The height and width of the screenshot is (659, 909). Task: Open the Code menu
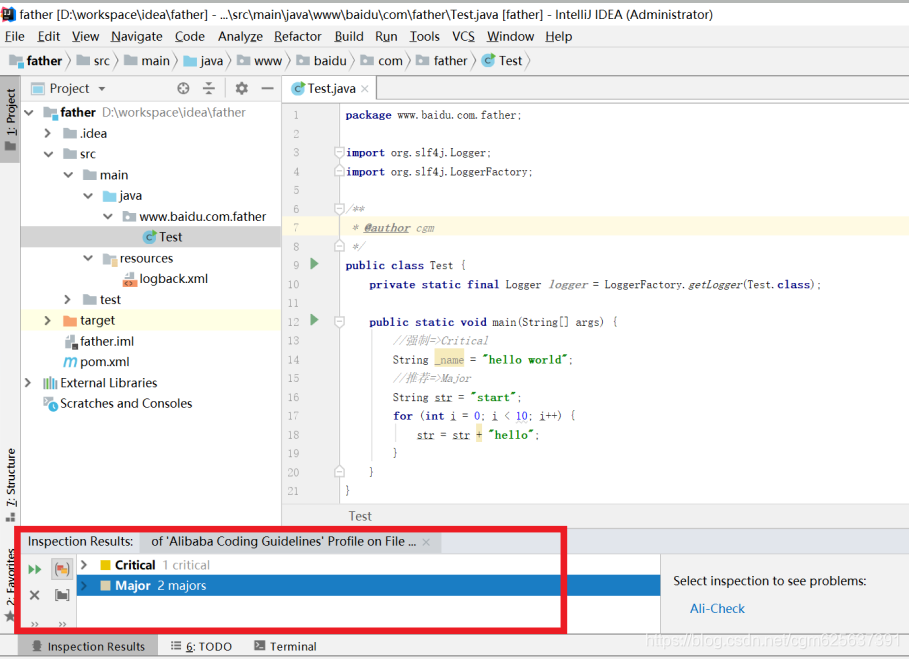pyautogui.click(x=190, y=37)
